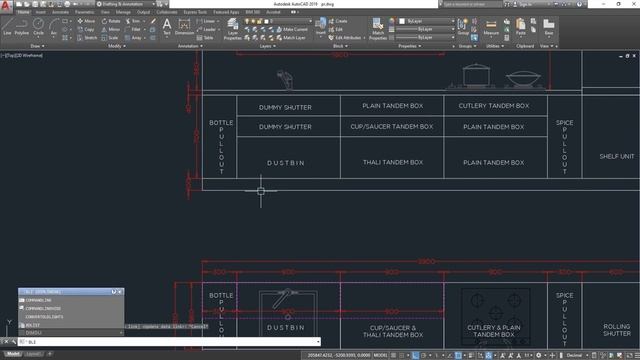
Task: Activate the Stretch command
Action: (87, 38)
